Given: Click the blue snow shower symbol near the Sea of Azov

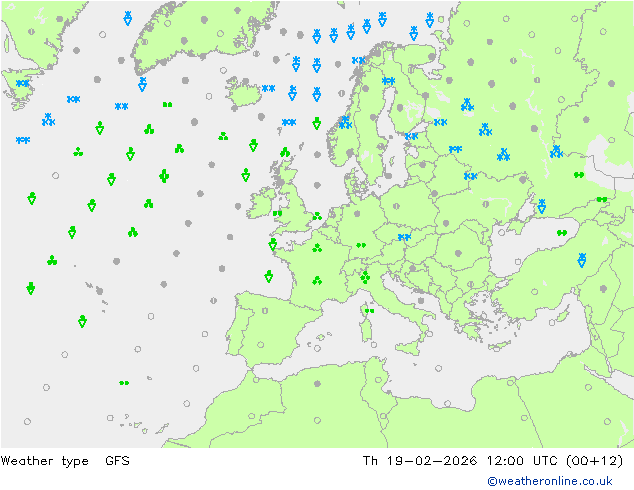Looking at the screenshot, I should point(542,206).
